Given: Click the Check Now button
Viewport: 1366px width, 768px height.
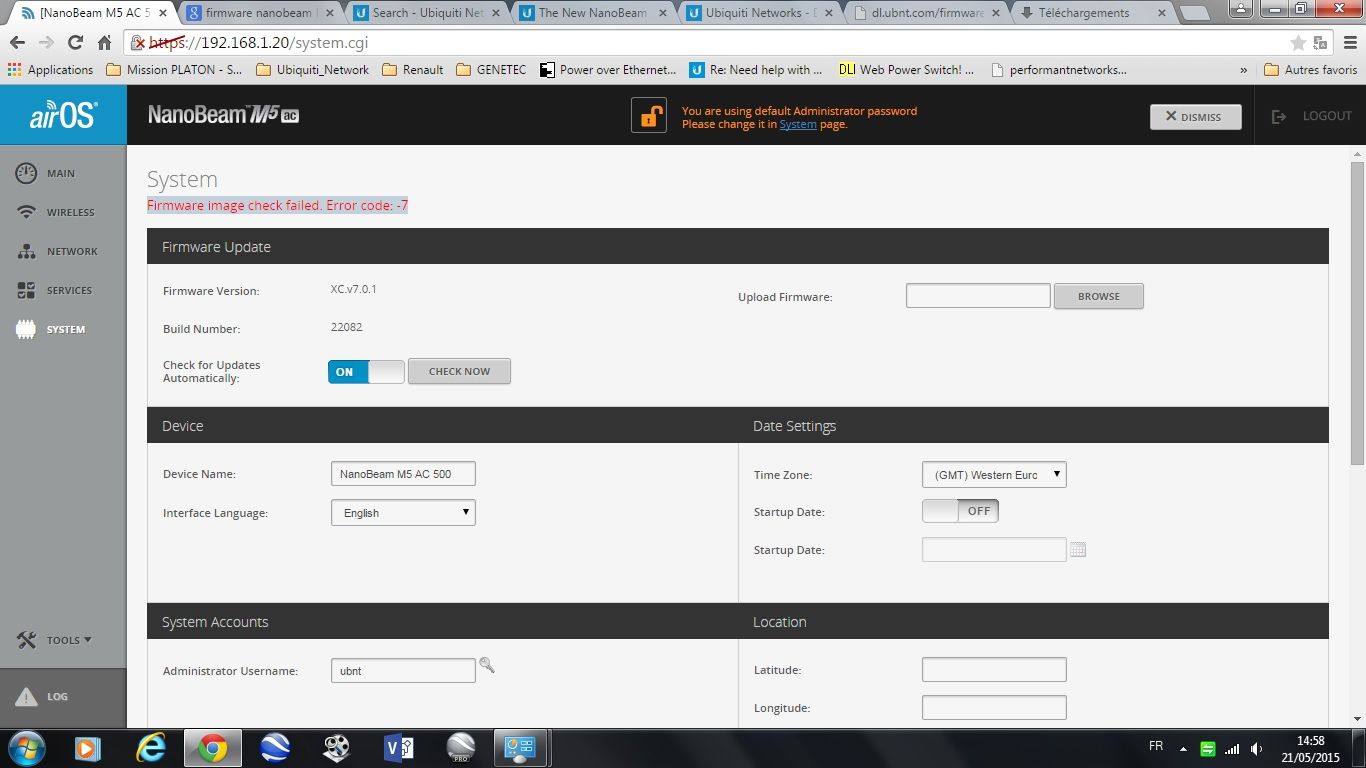Looking at the screenshot, I should tap(459, 372).
